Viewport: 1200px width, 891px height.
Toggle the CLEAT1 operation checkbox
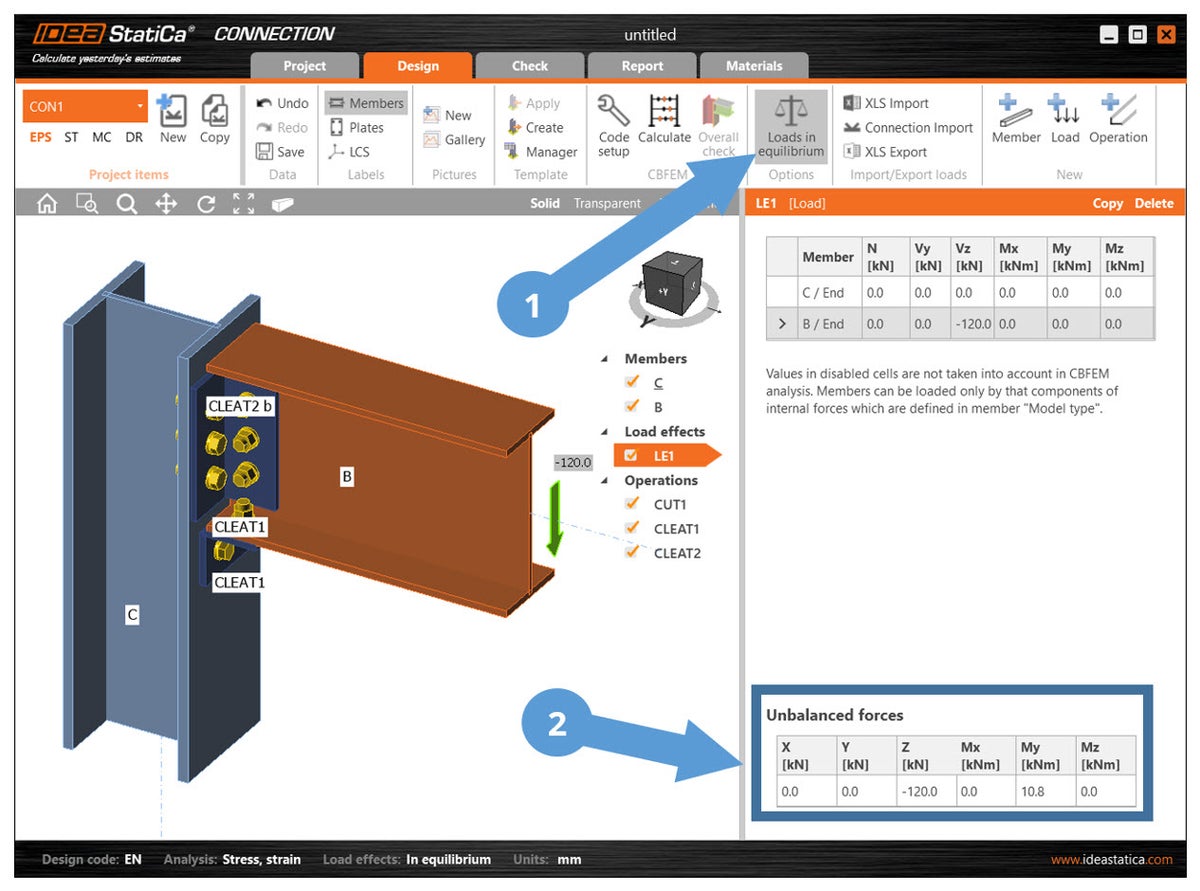click(x=631, y=528)
